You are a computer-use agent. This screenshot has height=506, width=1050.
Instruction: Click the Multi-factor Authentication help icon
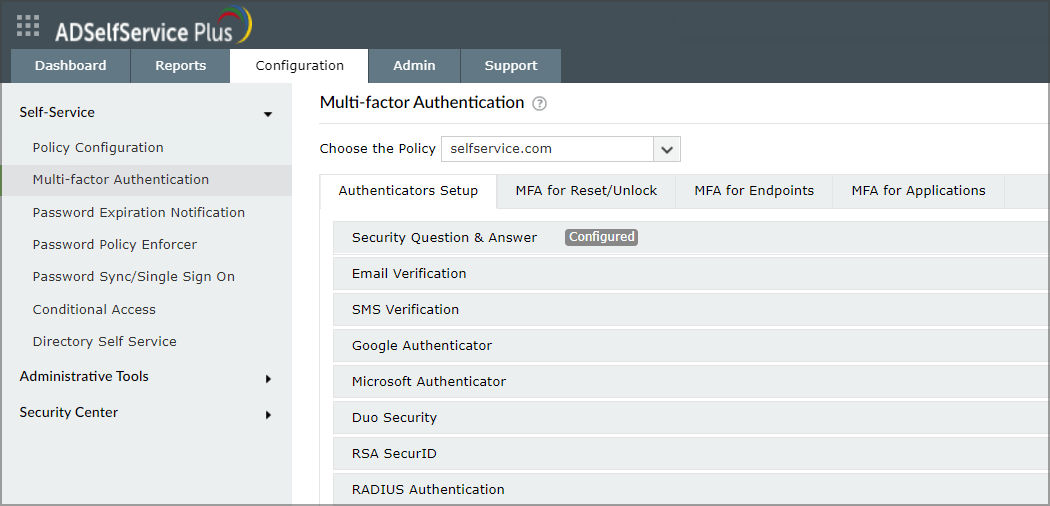[540, 103]
